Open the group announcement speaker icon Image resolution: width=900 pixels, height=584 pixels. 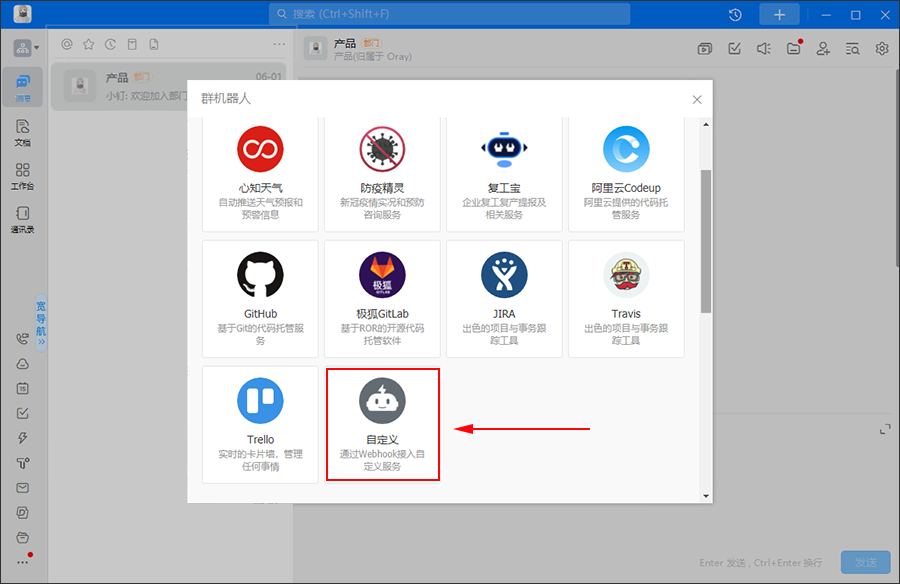(764, 49)
